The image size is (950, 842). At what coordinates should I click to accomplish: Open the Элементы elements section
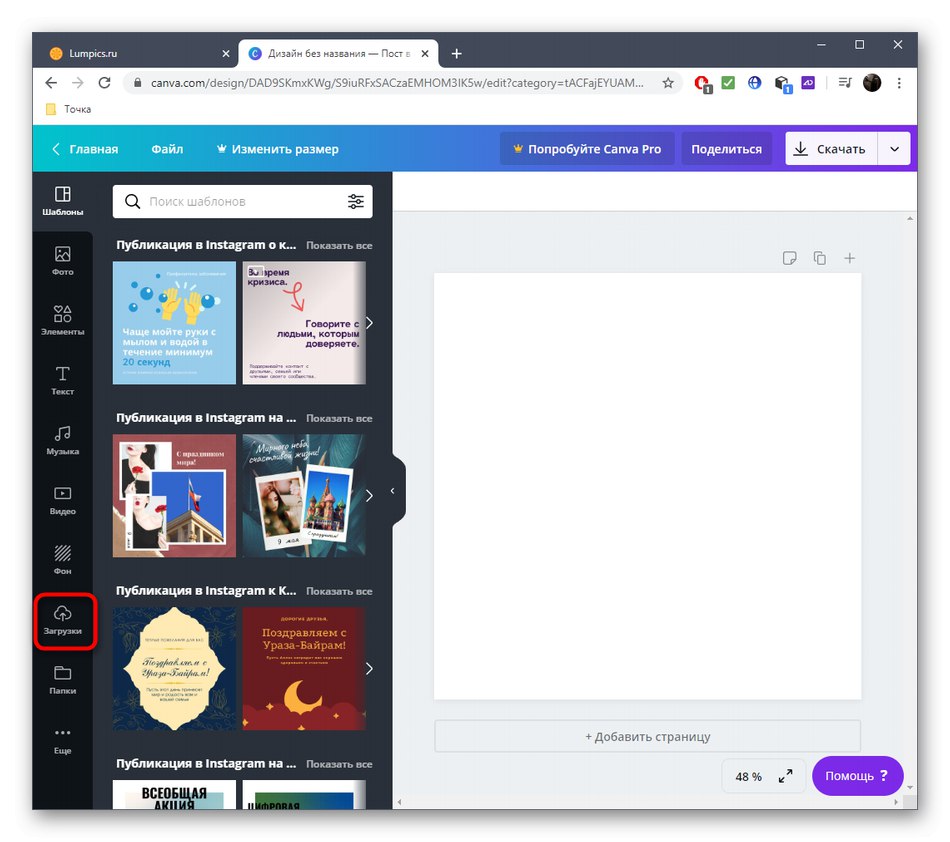tap(62, 320)
